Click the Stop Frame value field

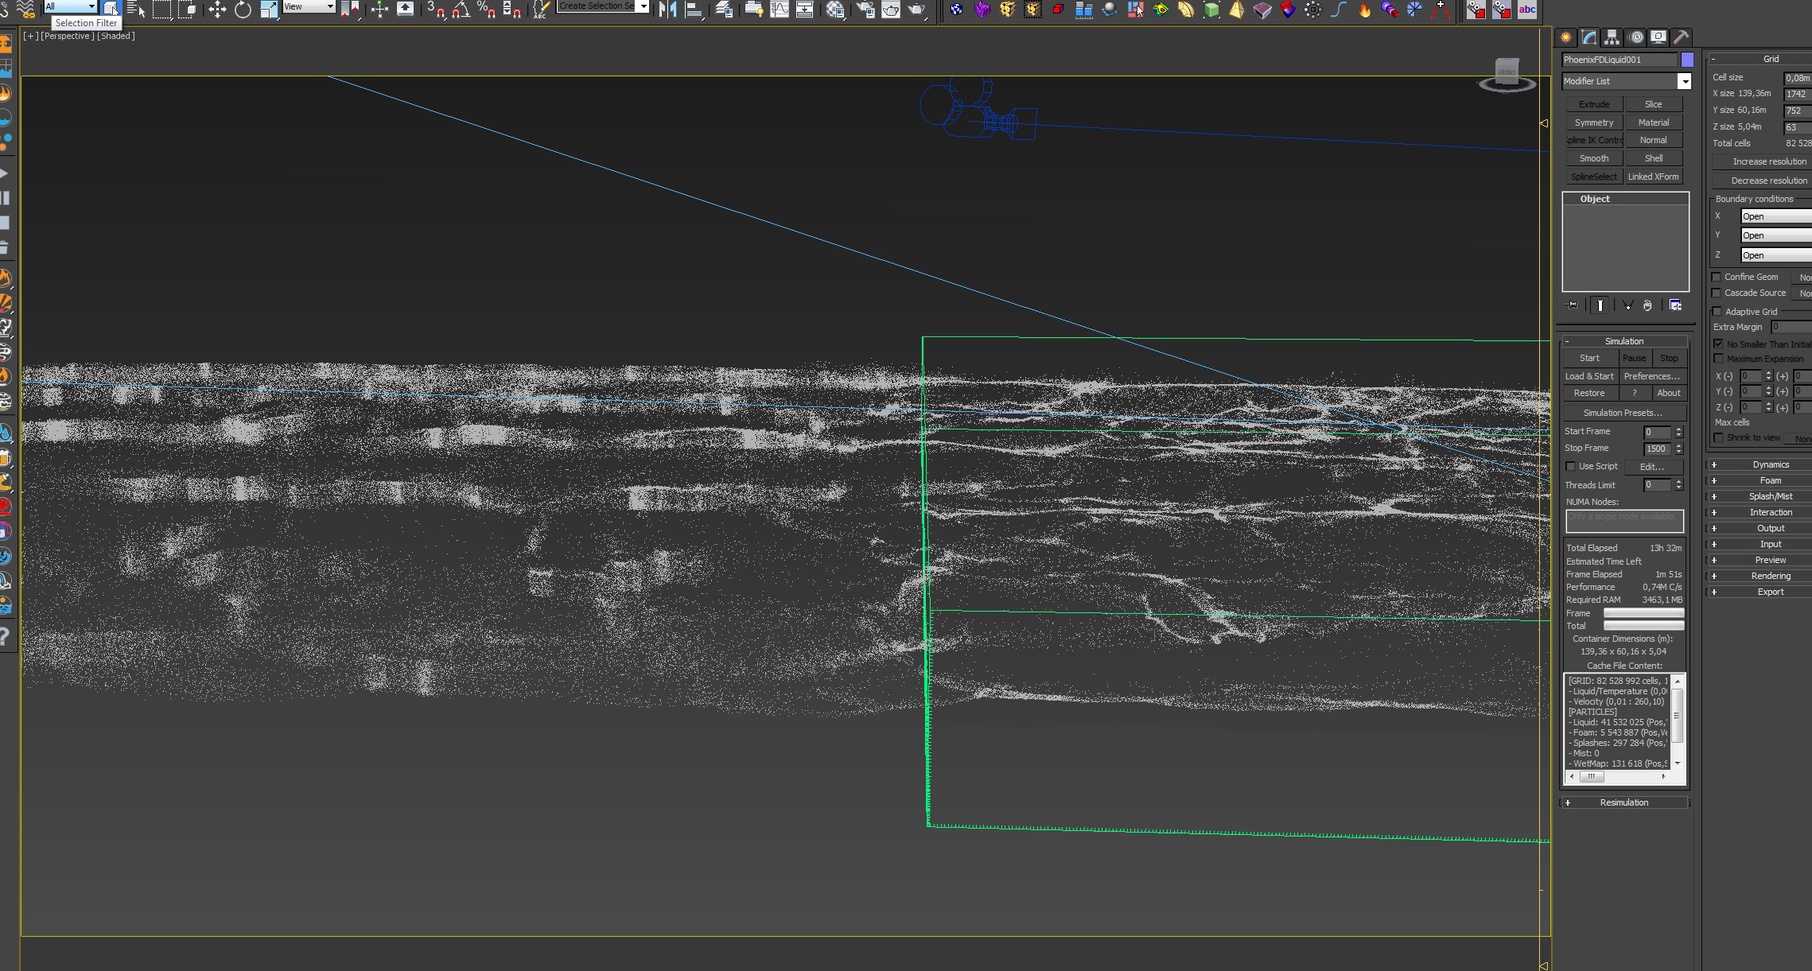[x=1657, y=449]
